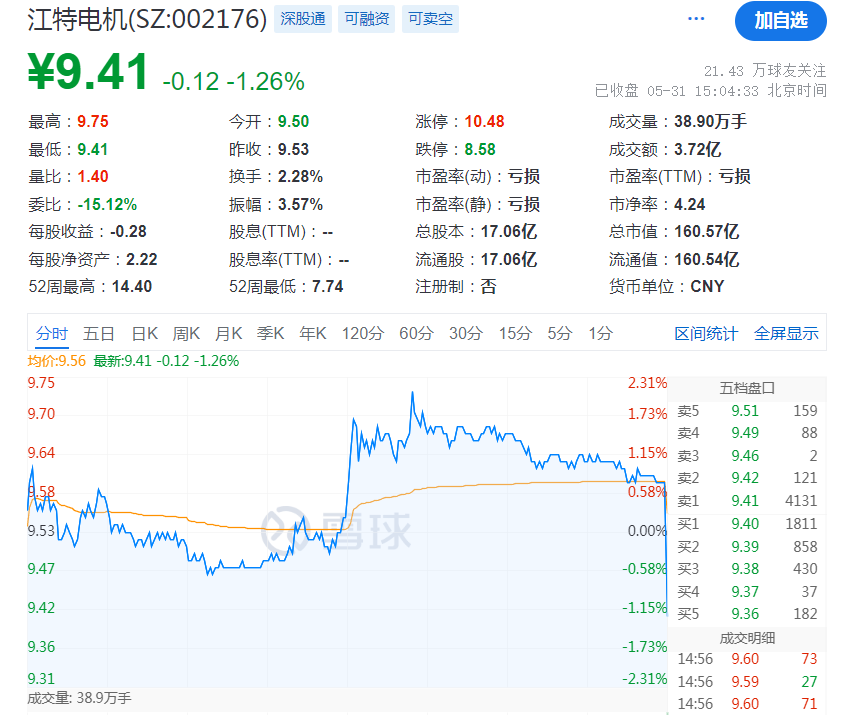The height and width of the screenshot is (715, 849).
Task: Click the 总市值 value 160.57亿
Action: click(707, 232)
